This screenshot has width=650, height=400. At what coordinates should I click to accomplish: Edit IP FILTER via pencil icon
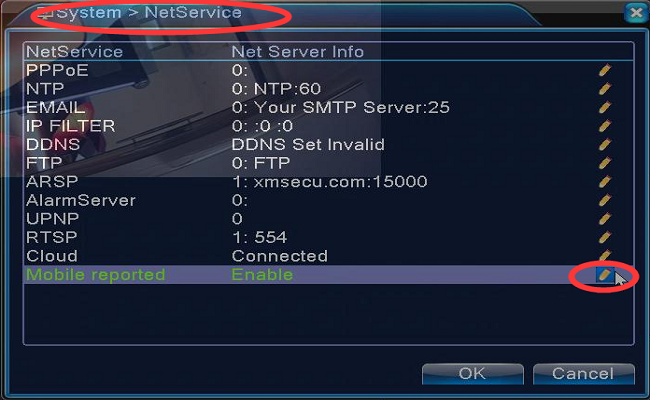605,126
